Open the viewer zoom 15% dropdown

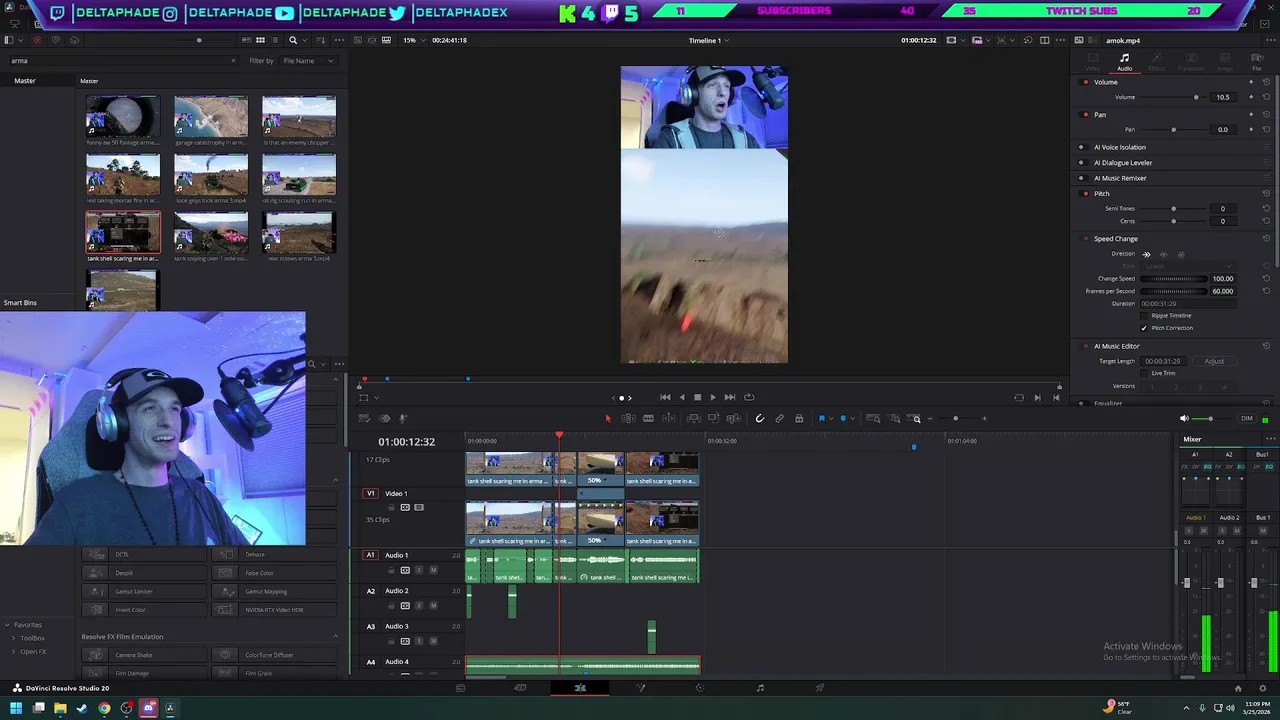413,40
